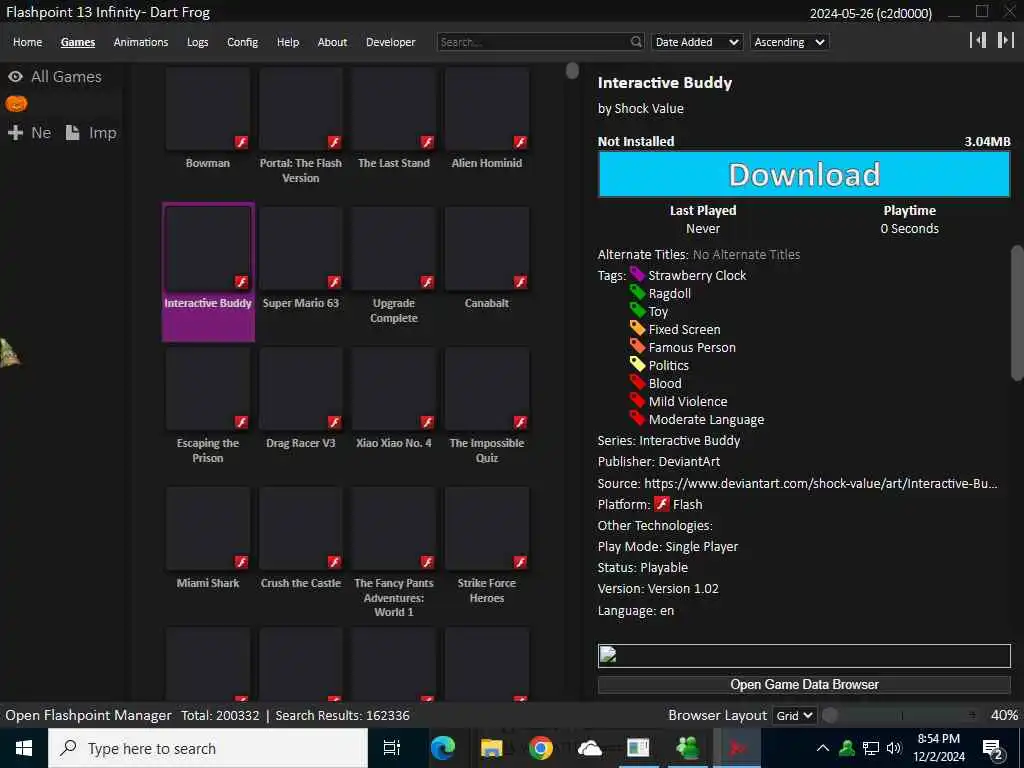The width and height of the screenshot is (1024, 768).
Task: Select the Alien Hominid thumbnail
Action: 487,109
